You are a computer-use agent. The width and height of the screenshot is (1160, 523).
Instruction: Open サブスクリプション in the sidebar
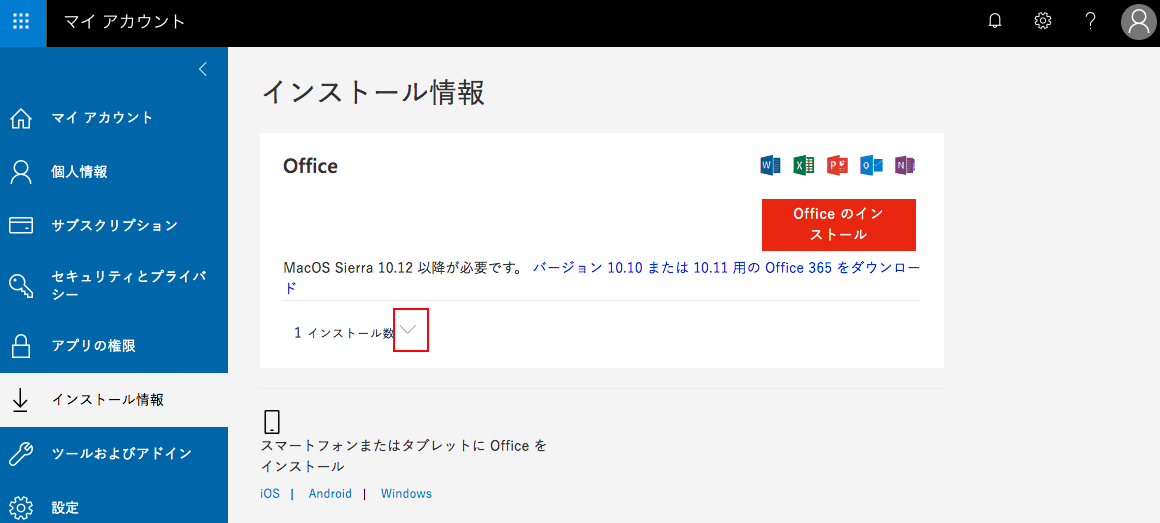coord(114,226)
